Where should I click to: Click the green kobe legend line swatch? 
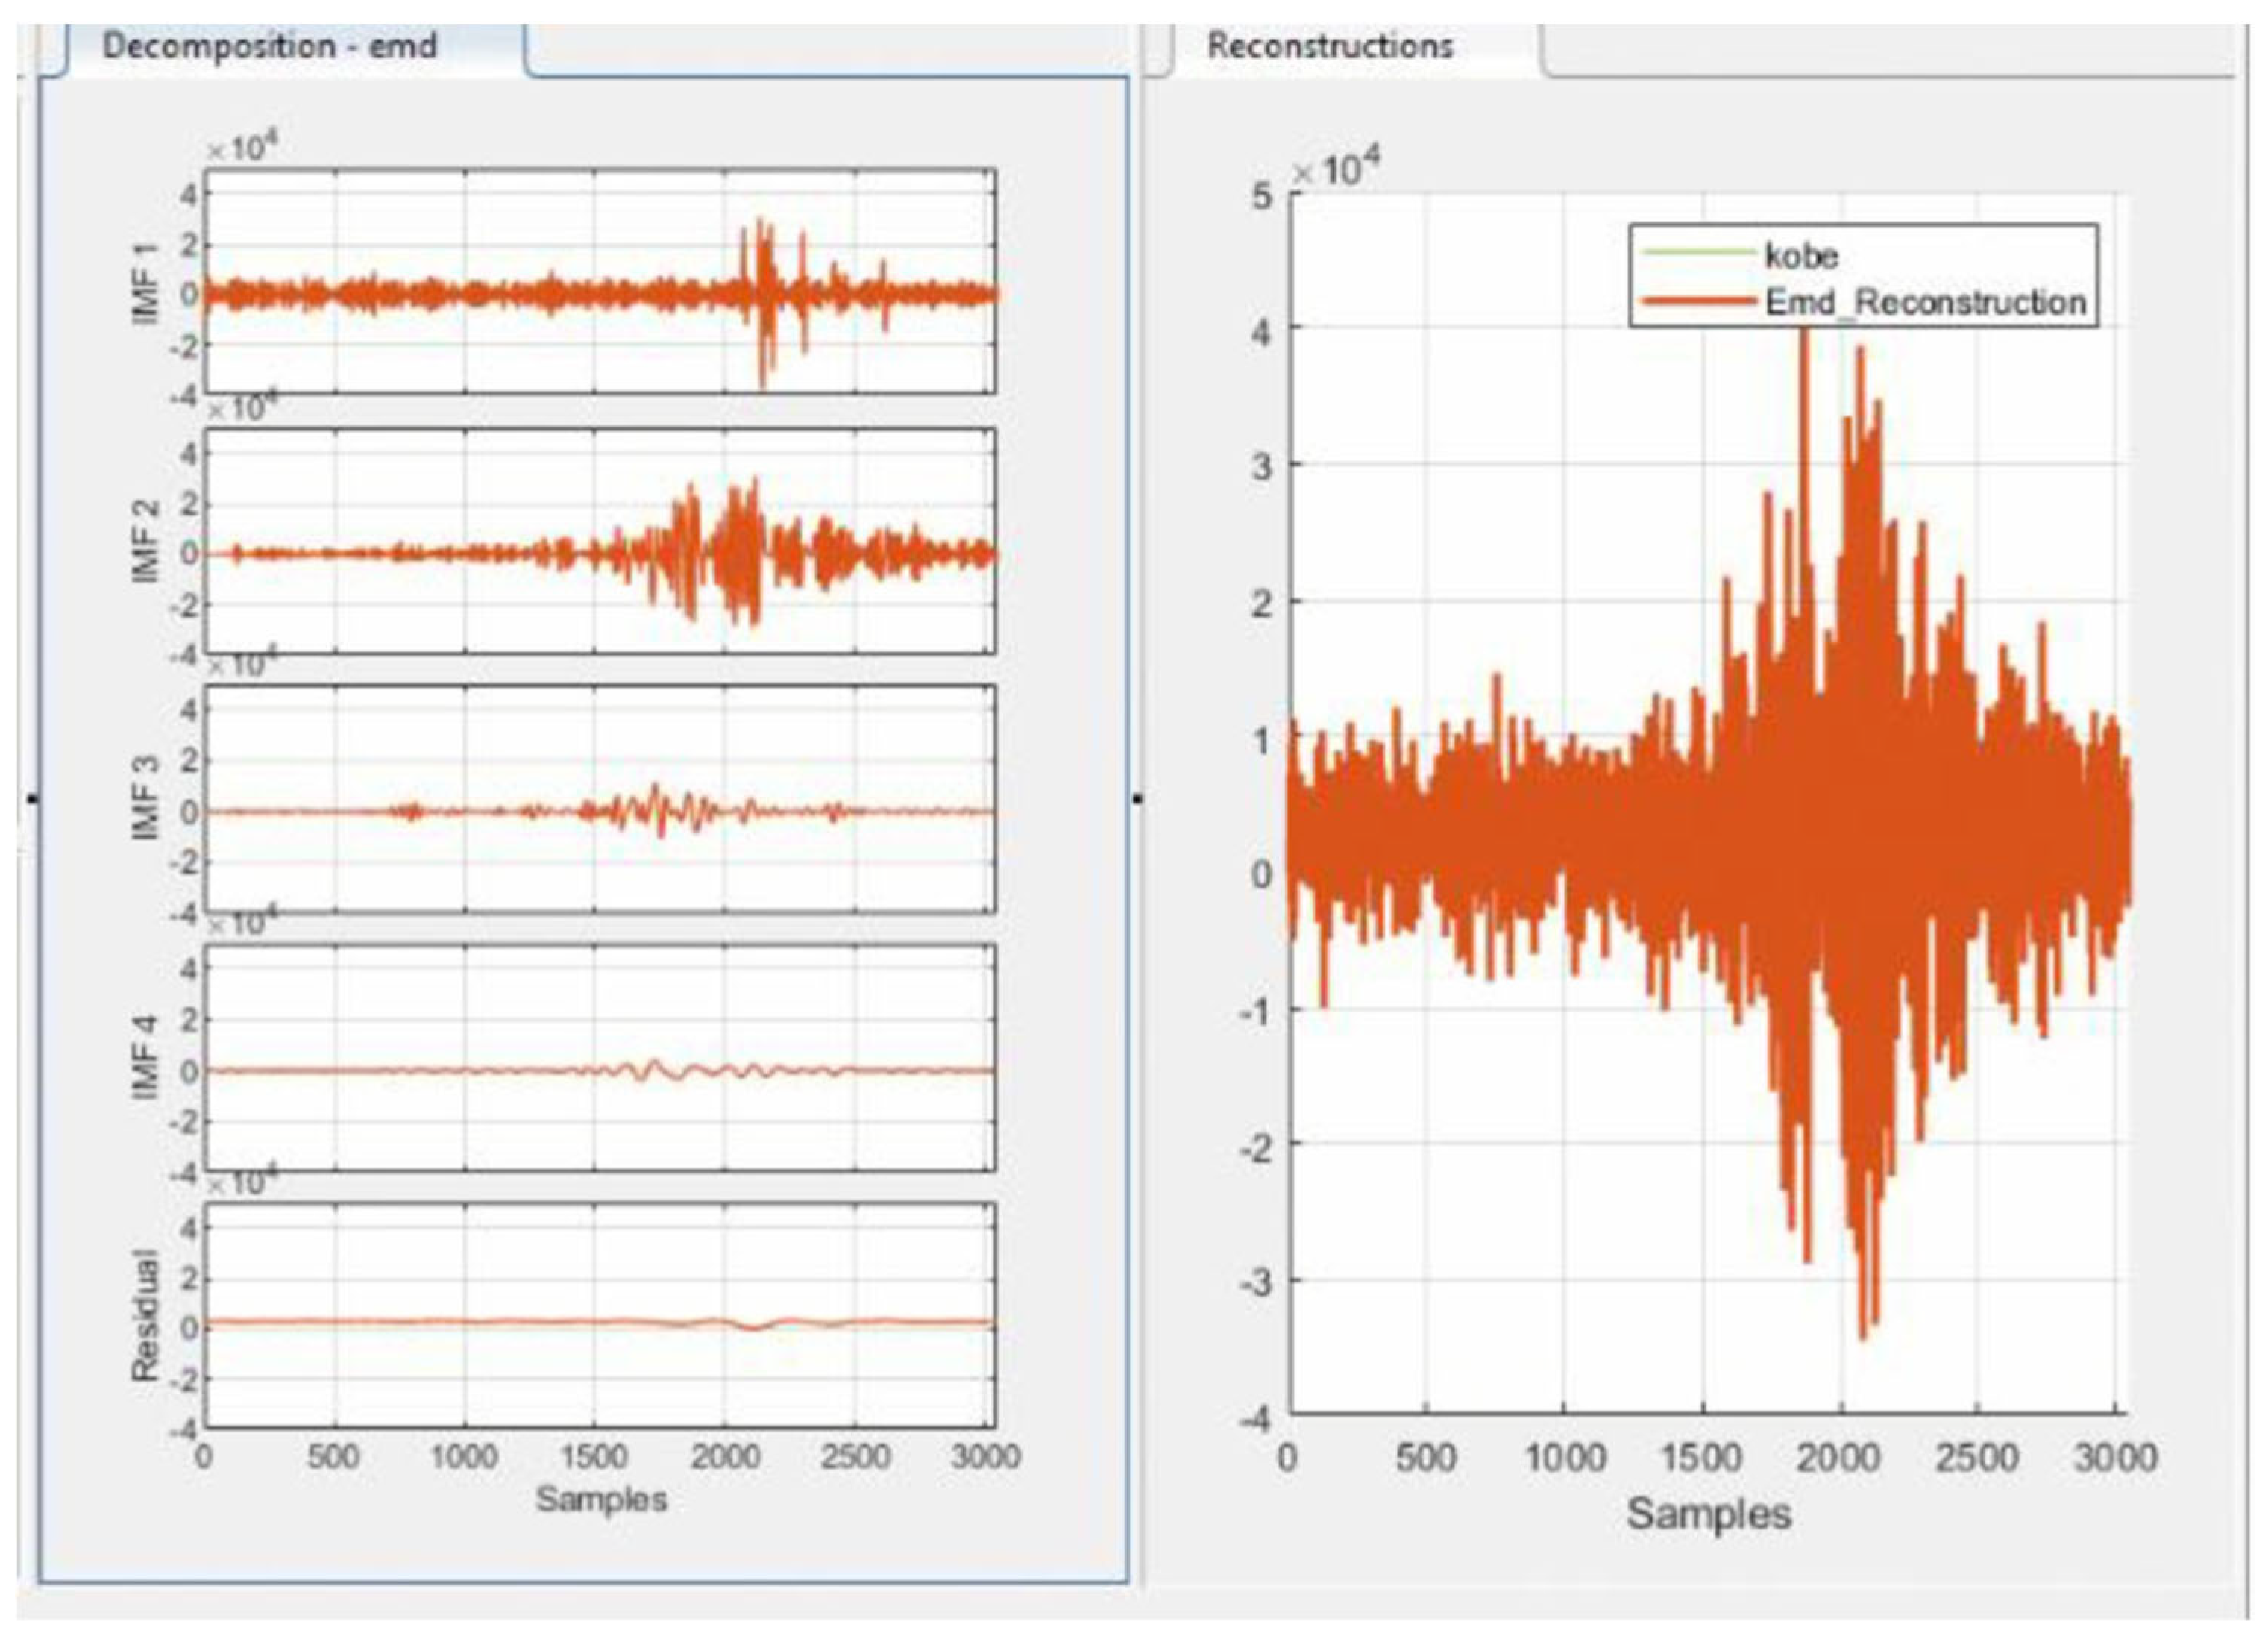1697,252
